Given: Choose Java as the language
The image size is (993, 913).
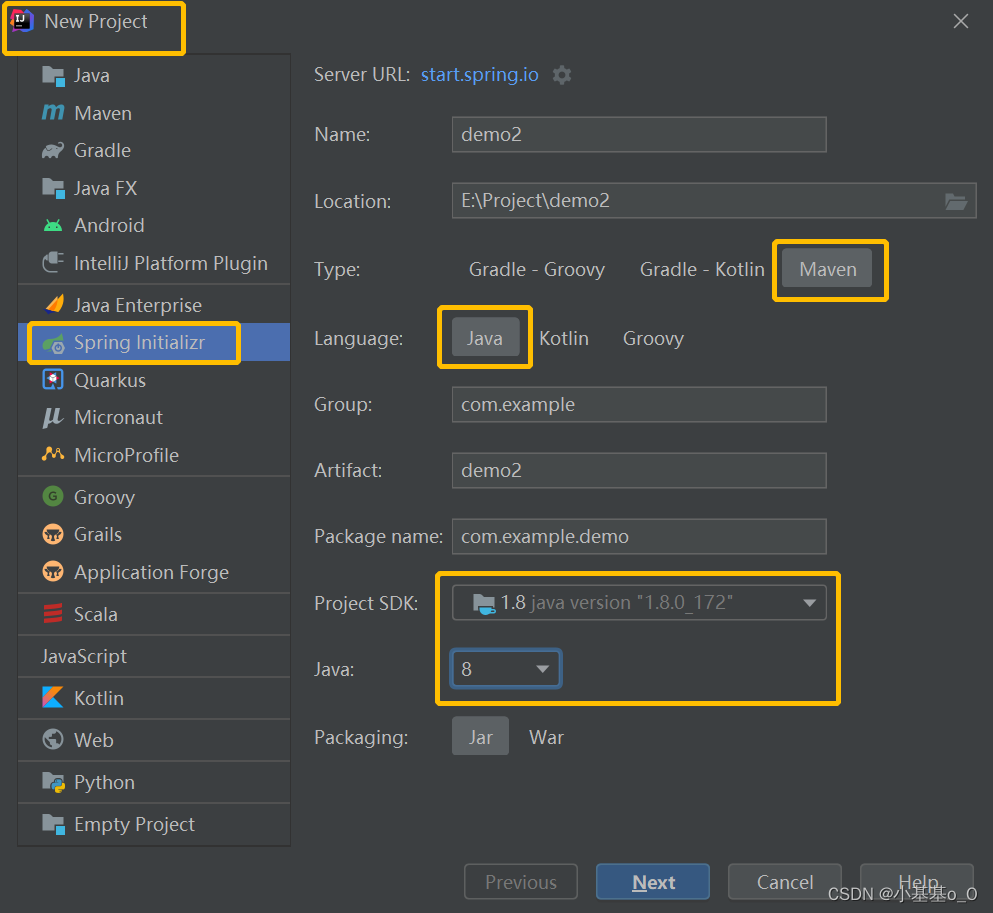Looking at the screenshot, I should tap(485, 337).
